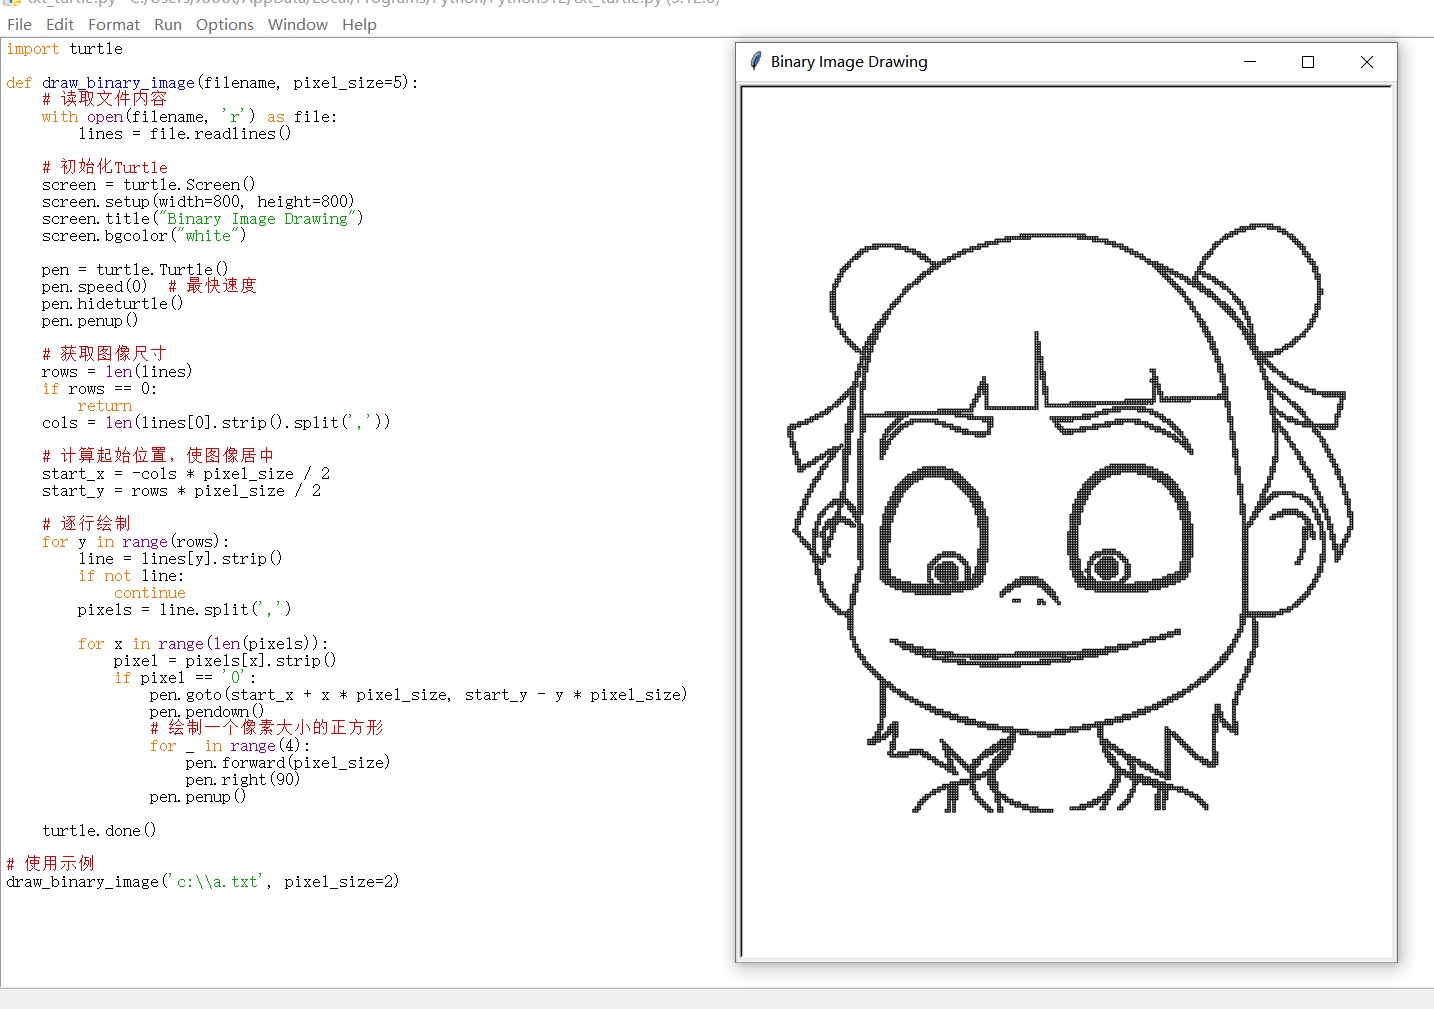Click the '# 使用示例' comment line
The image size is (1434, 1009).
50,864
